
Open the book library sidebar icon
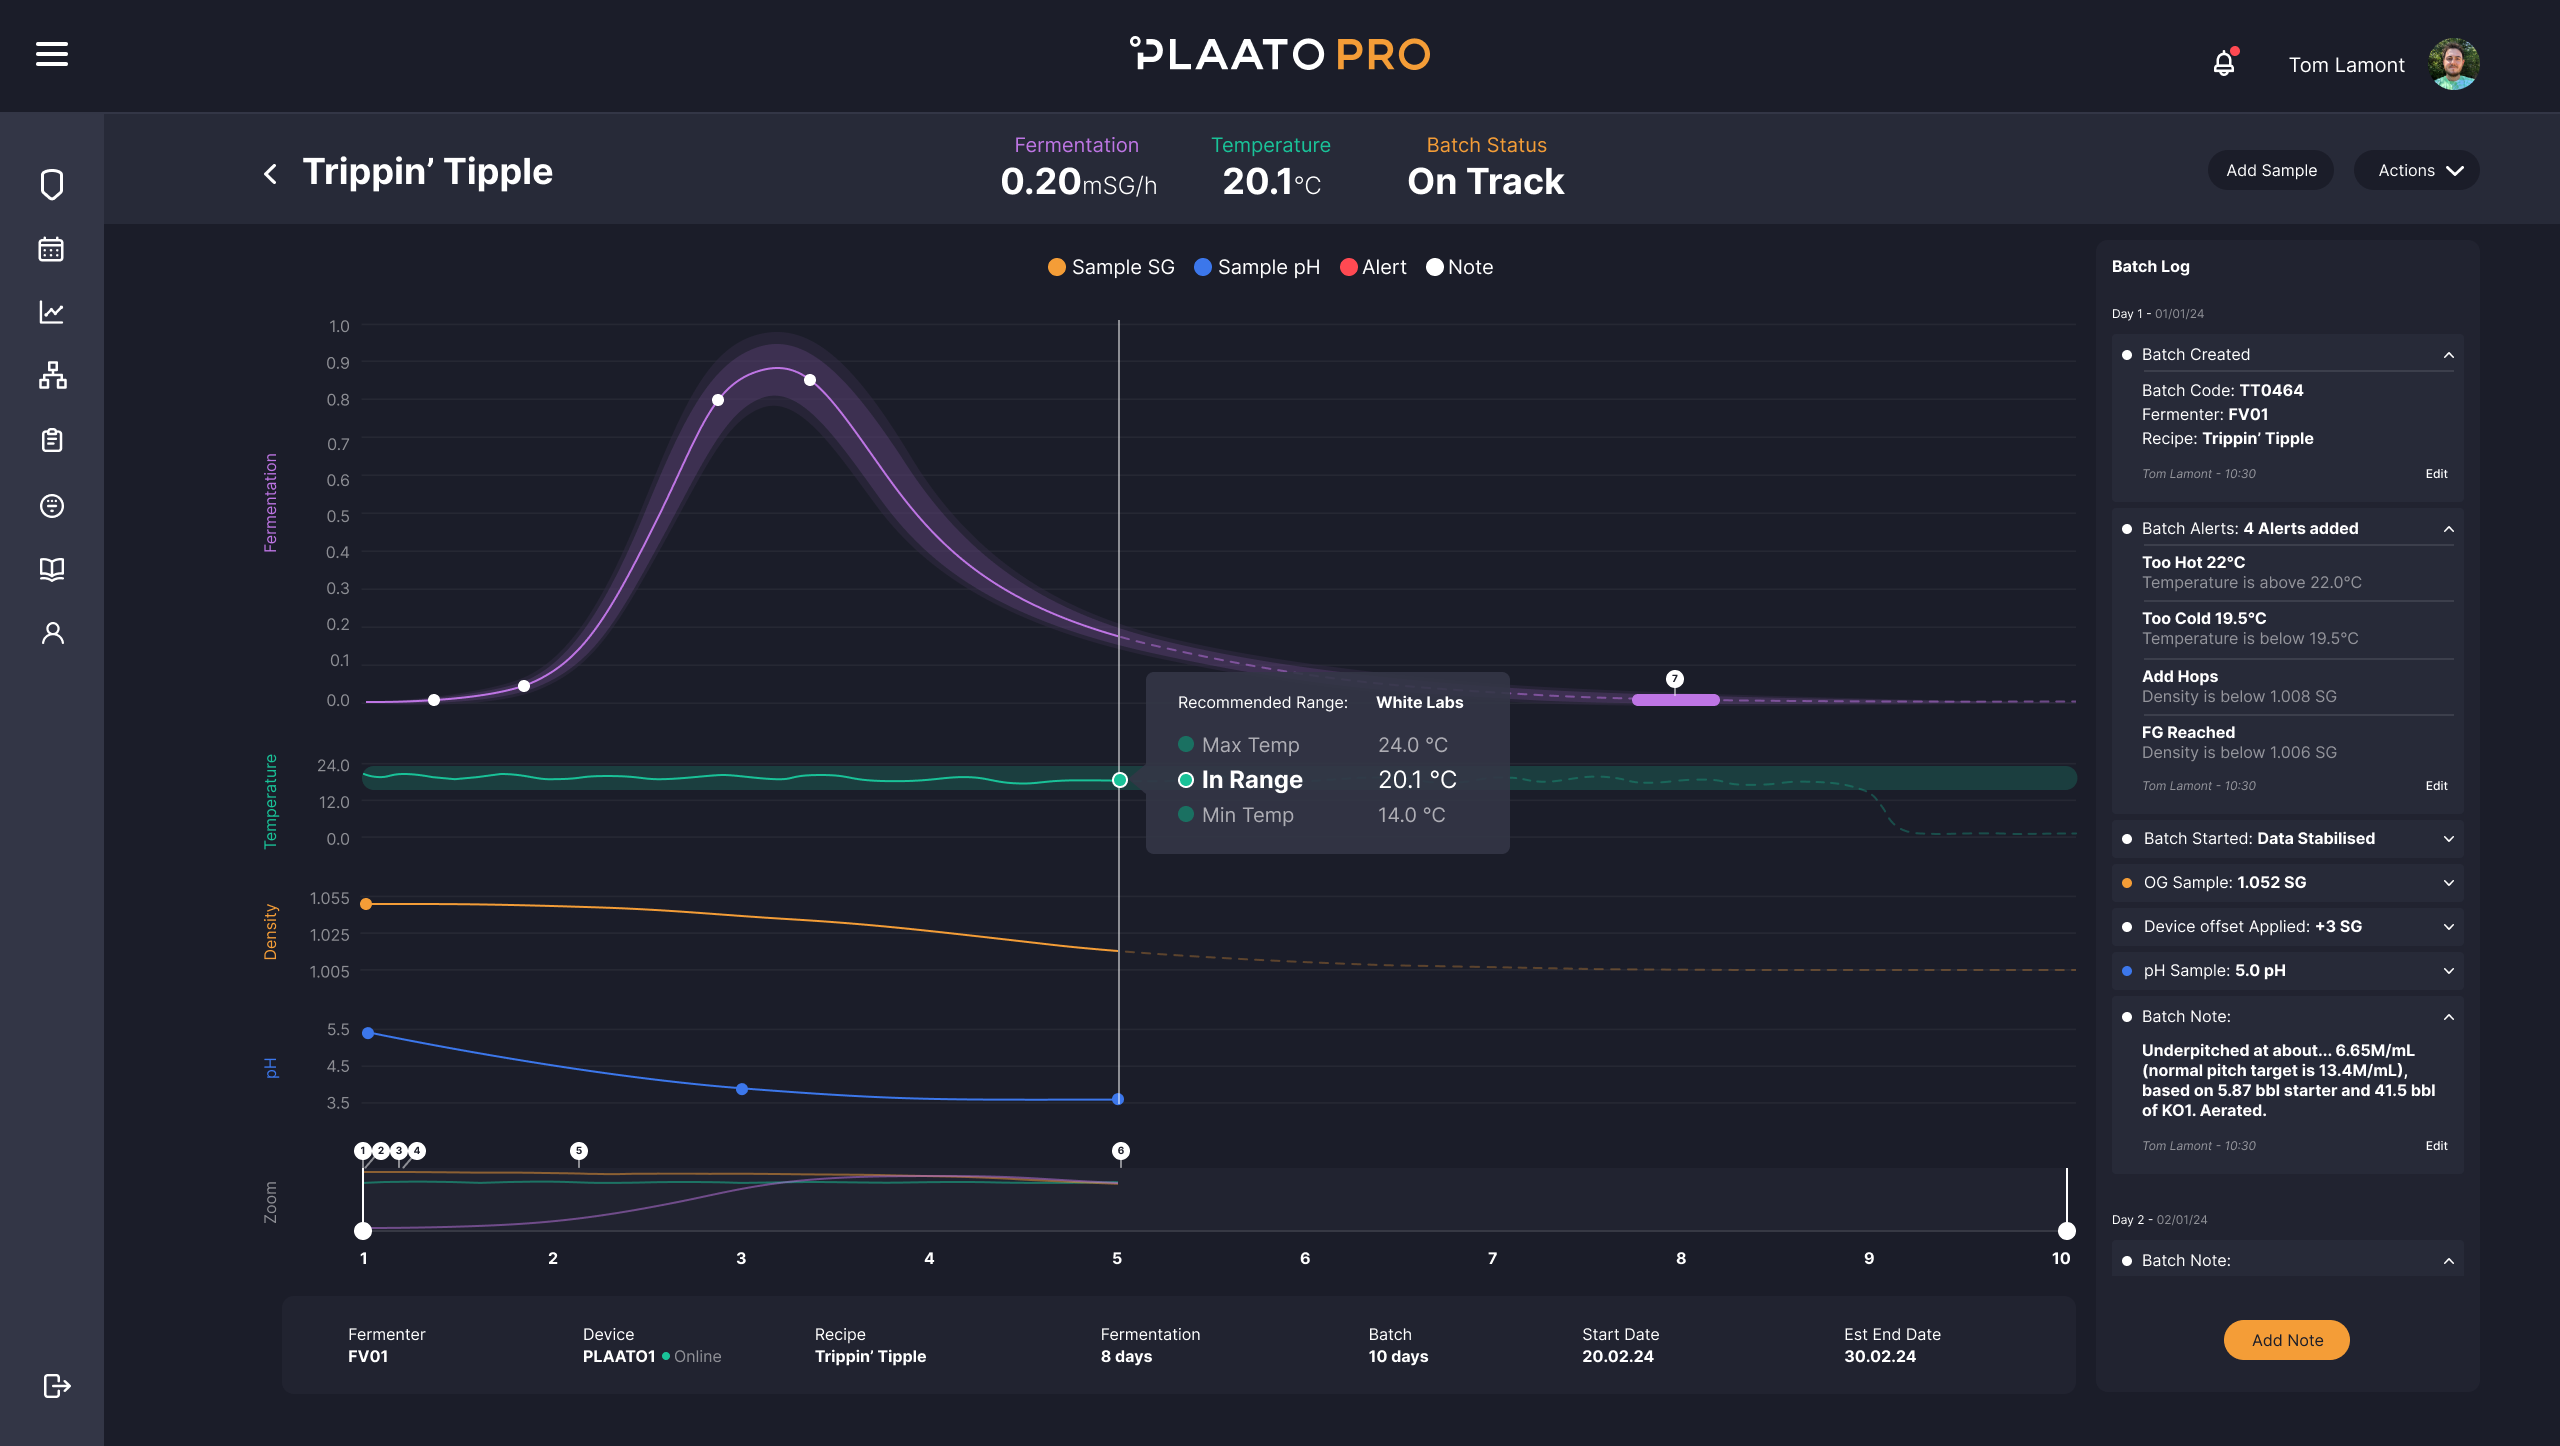(52, 569)
